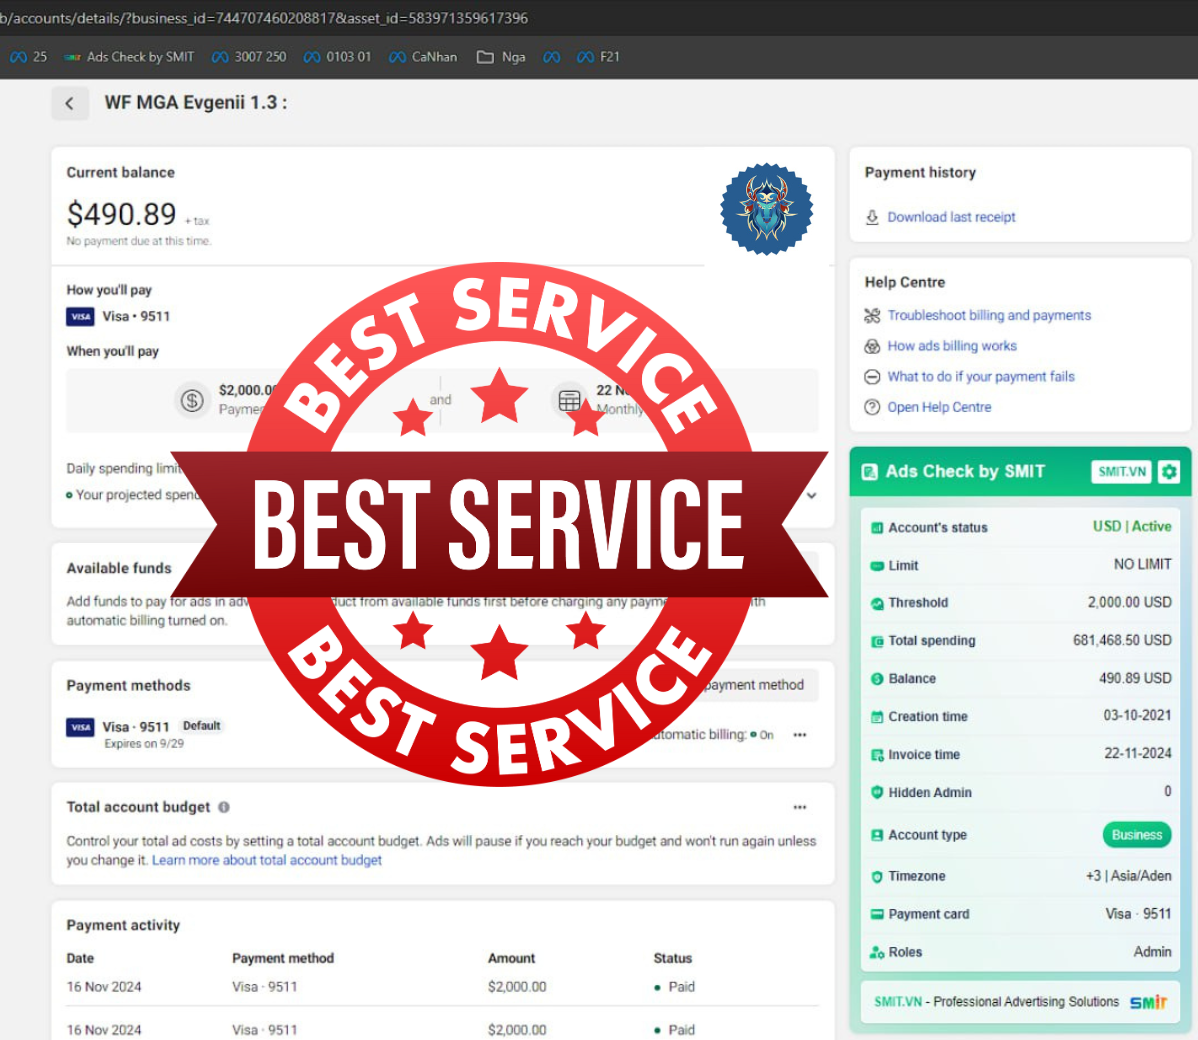Click the browser address bar URL
The height and width of the screenshot is (1040, 1198).
point(264,18)
